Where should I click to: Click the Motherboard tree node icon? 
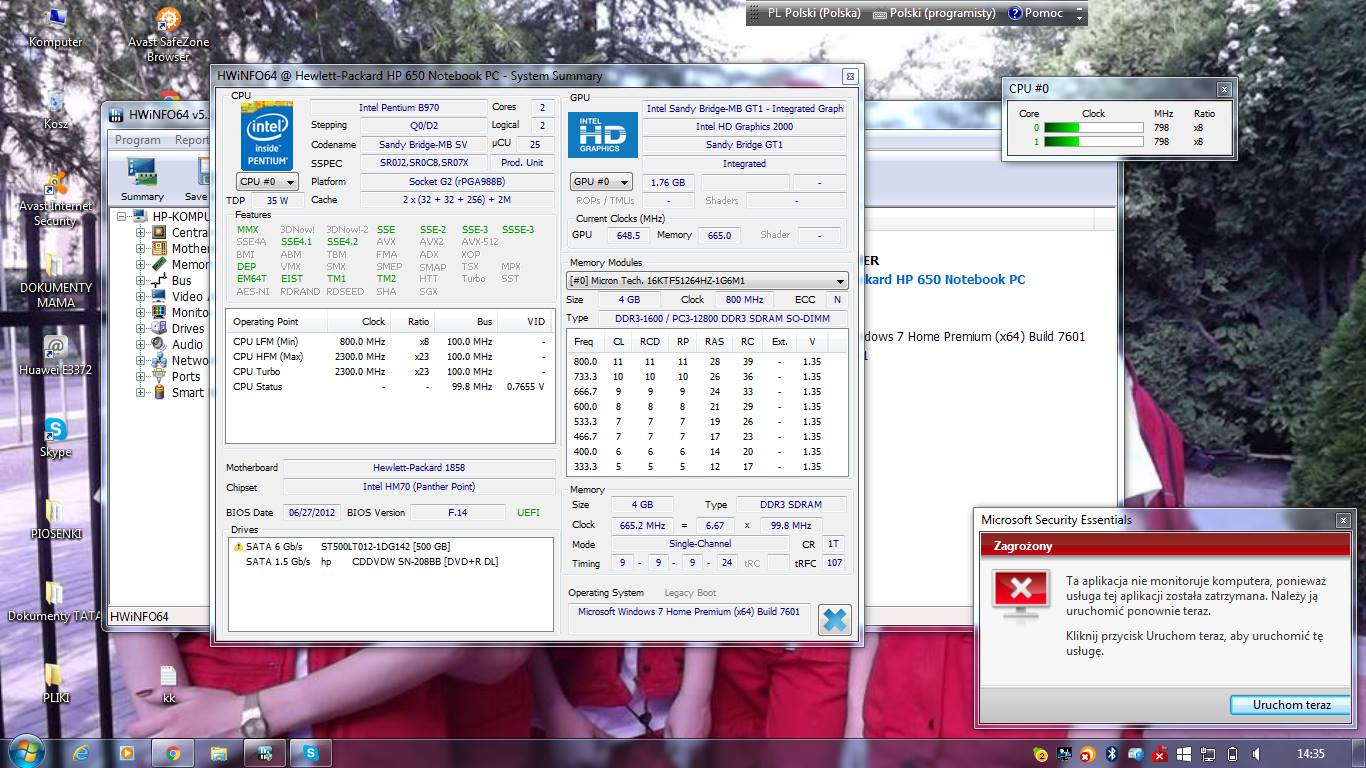tap(159, 248)
